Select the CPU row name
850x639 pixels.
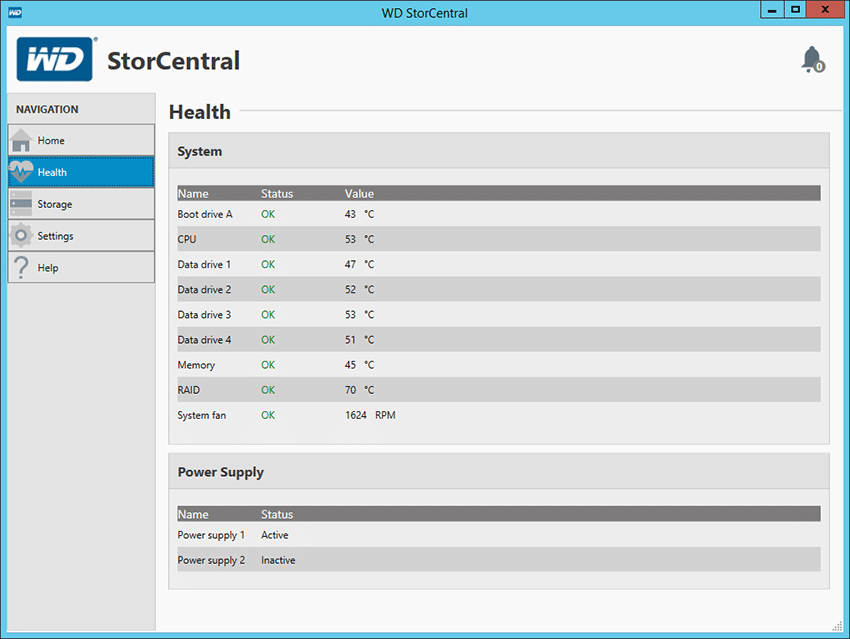[187, 239]
